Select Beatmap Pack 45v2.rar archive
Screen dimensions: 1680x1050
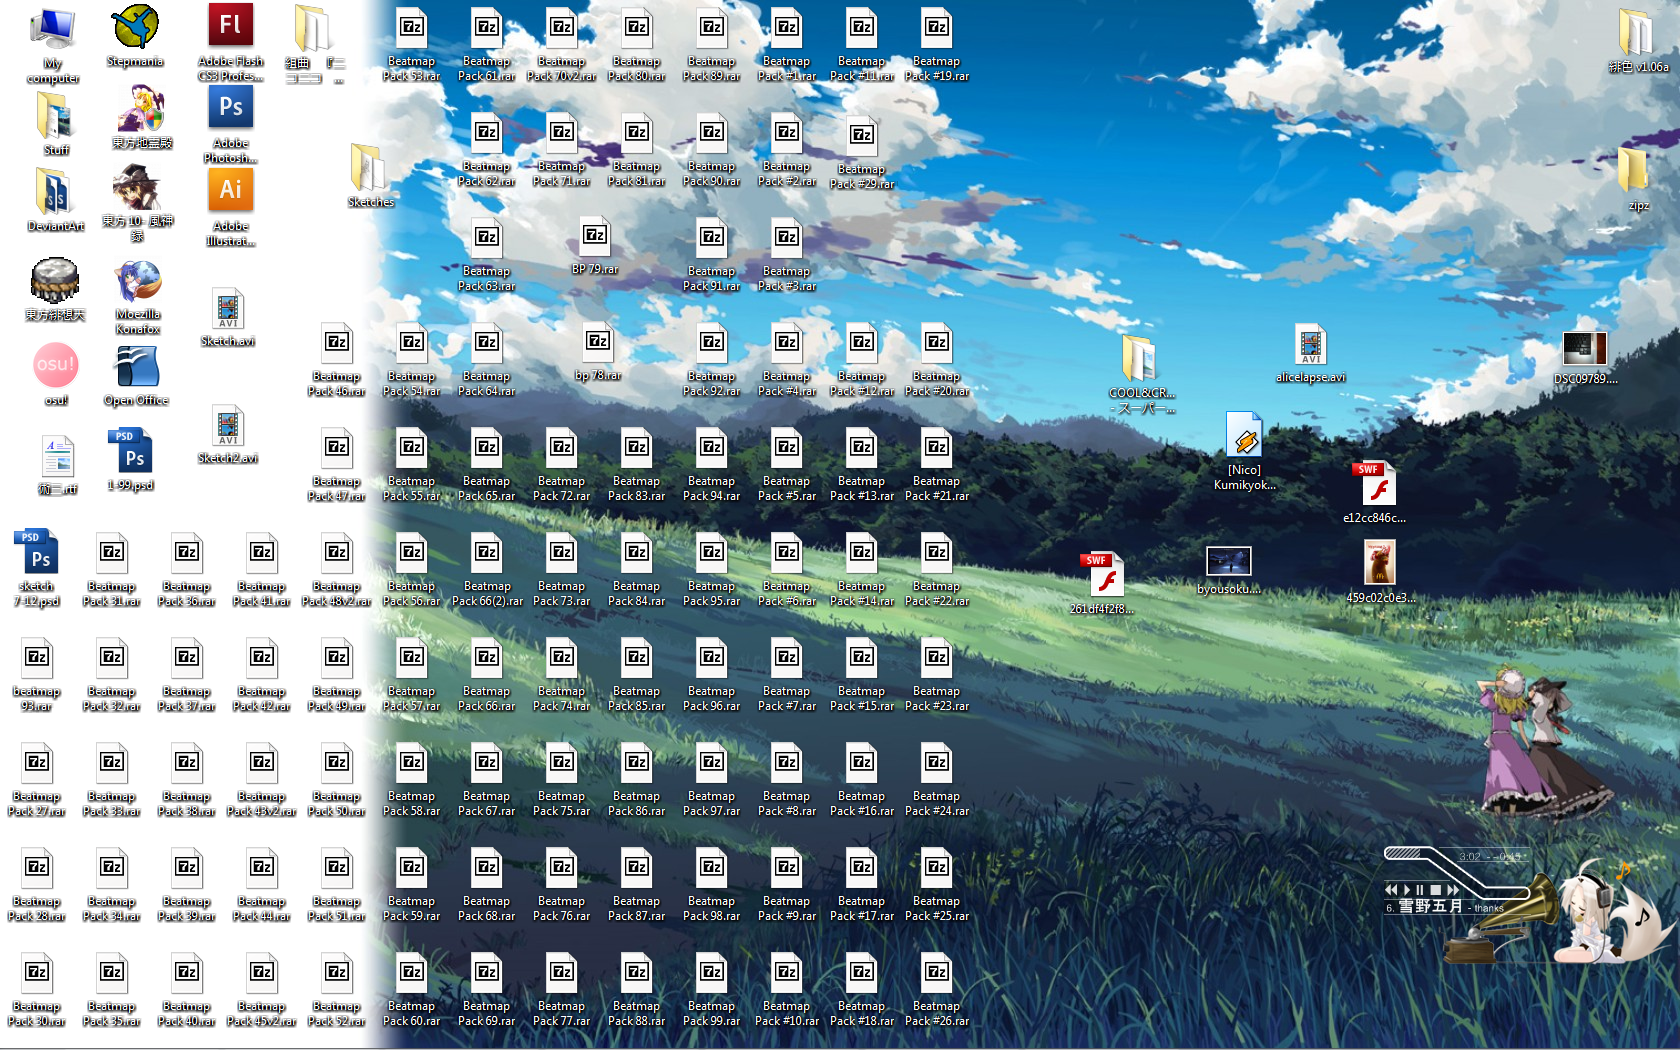point(262,990)
